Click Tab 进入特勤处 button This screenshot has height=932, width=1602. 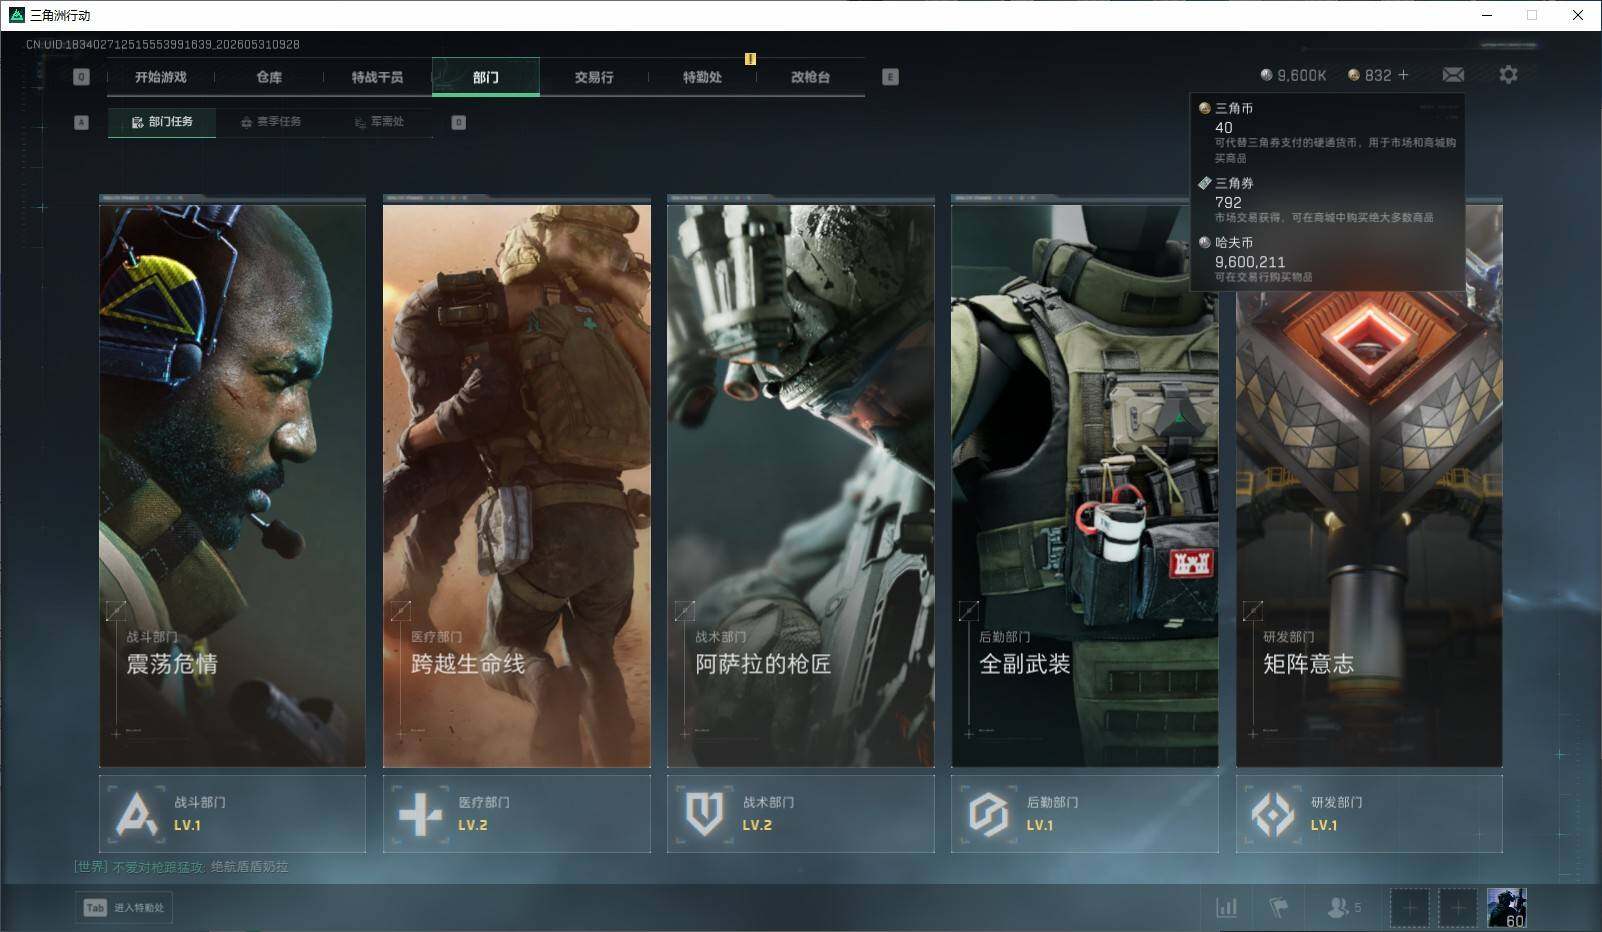pos(124,907)
